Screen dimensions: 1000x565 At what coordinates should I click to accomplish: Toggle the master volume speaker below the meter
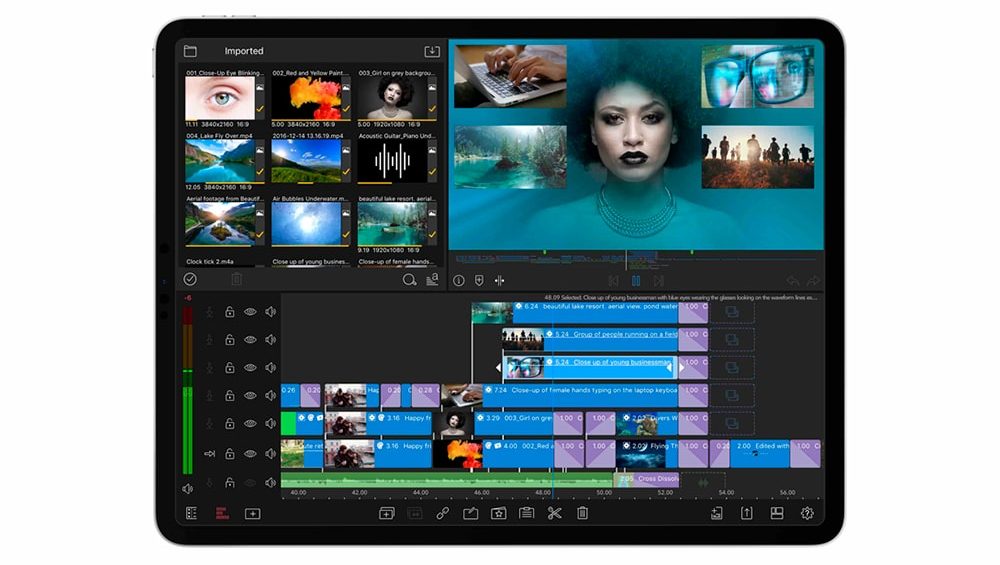188,489
